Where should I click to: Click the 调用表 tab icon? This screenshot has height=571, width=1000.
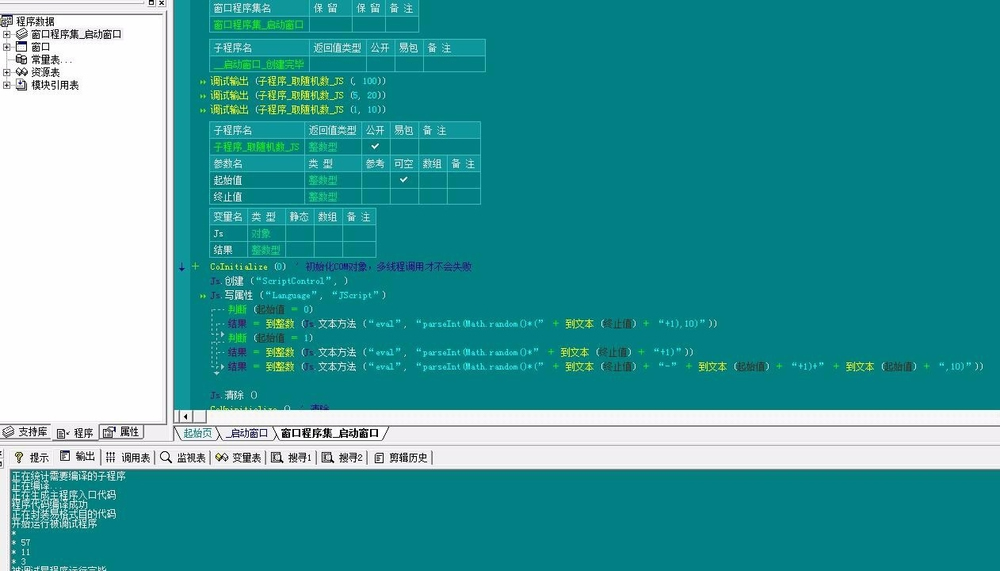[x=111, y=457]
